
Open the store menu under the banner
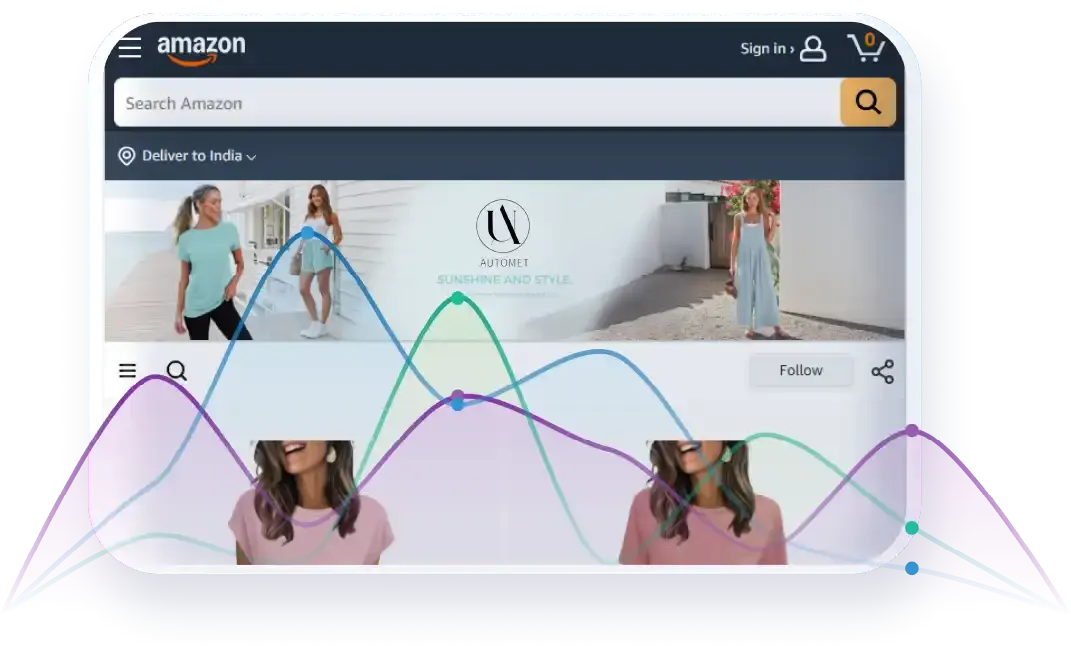click(x=128, y=371)
